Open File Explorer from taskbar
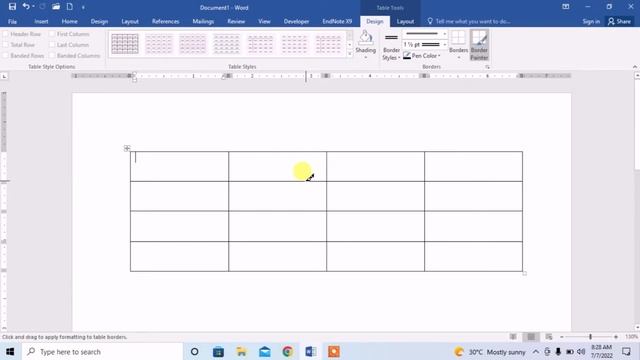 coord(241,351)
